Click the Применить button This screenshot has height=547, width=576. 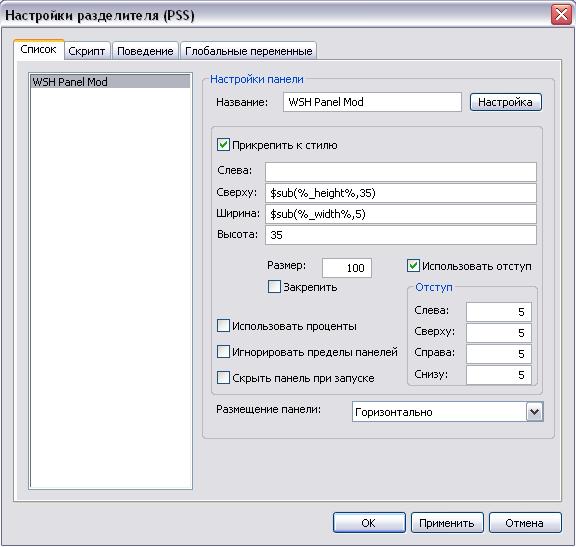(x=447, y=522)
